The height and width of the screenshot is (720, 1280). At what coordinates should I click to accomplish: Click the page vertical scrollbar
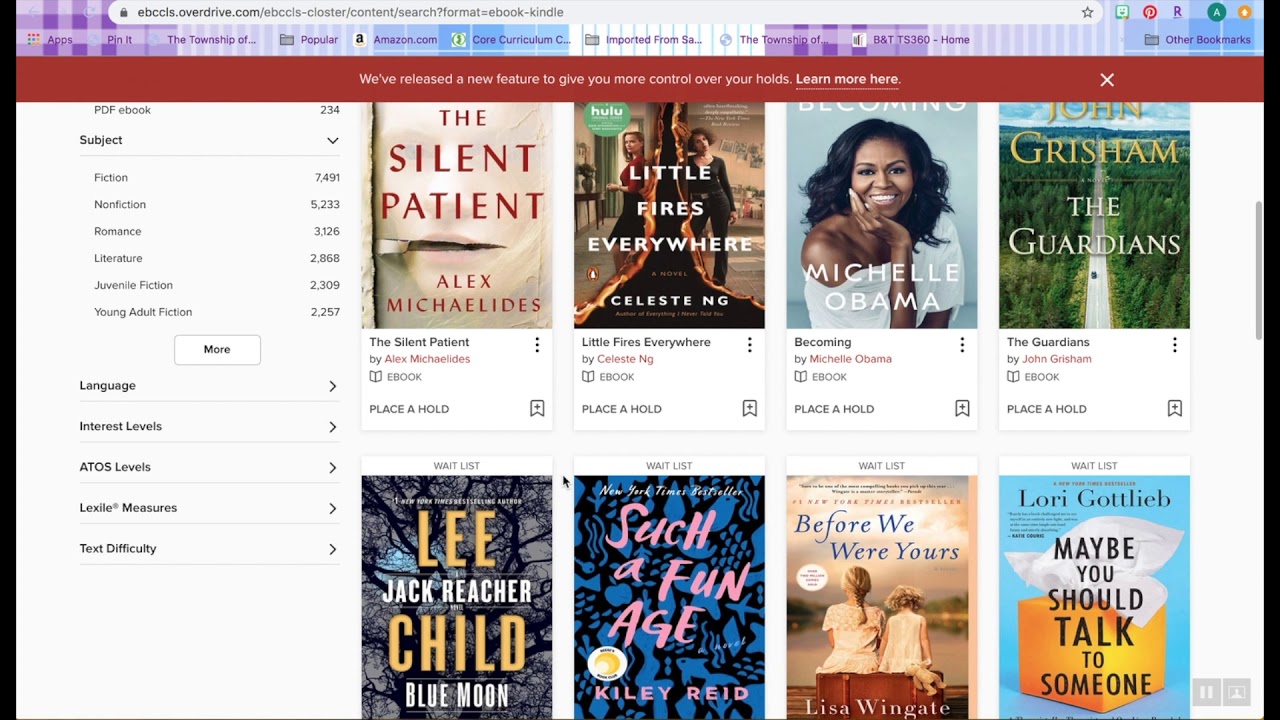pos(1259,270)
